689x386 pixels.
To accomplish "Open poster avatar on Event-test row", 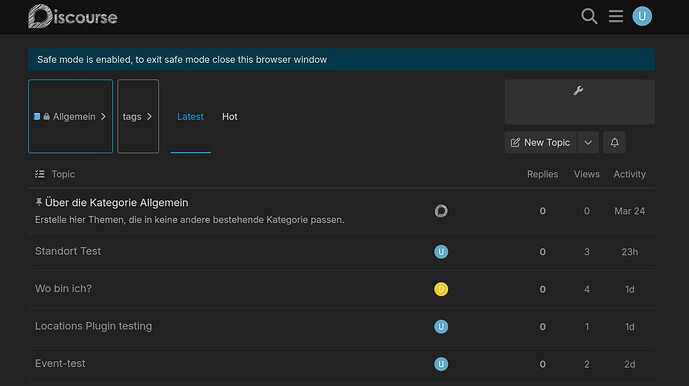I will point(441,364).
